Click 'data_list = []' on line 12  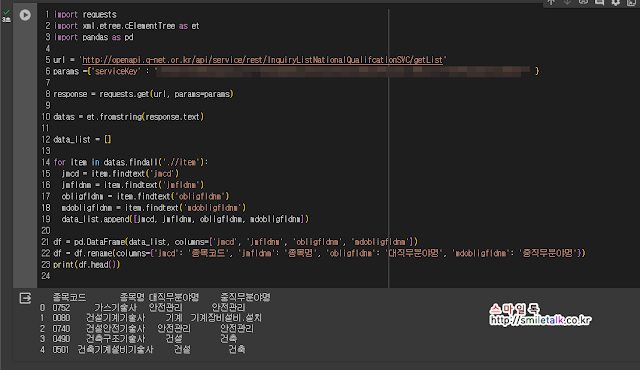point(82,140)
